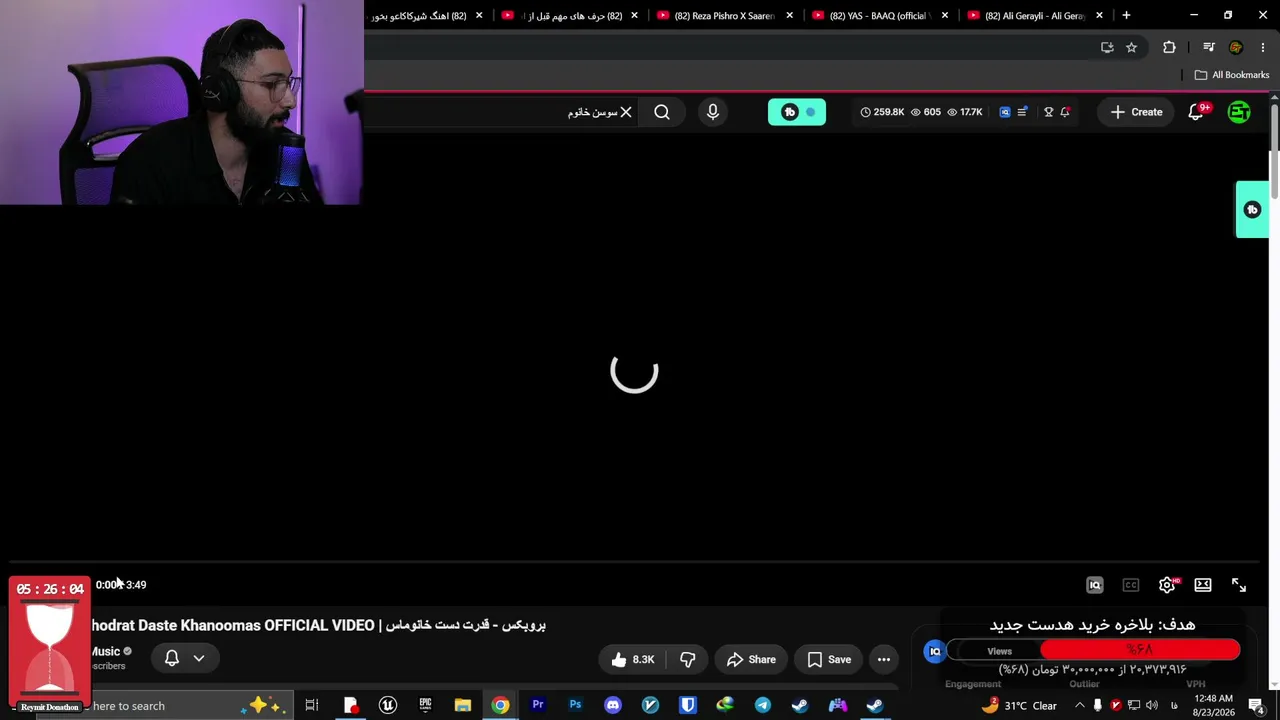1280x720 pixels.
Task: Open video player settings gear
Action: click(x=1167, y=585)
